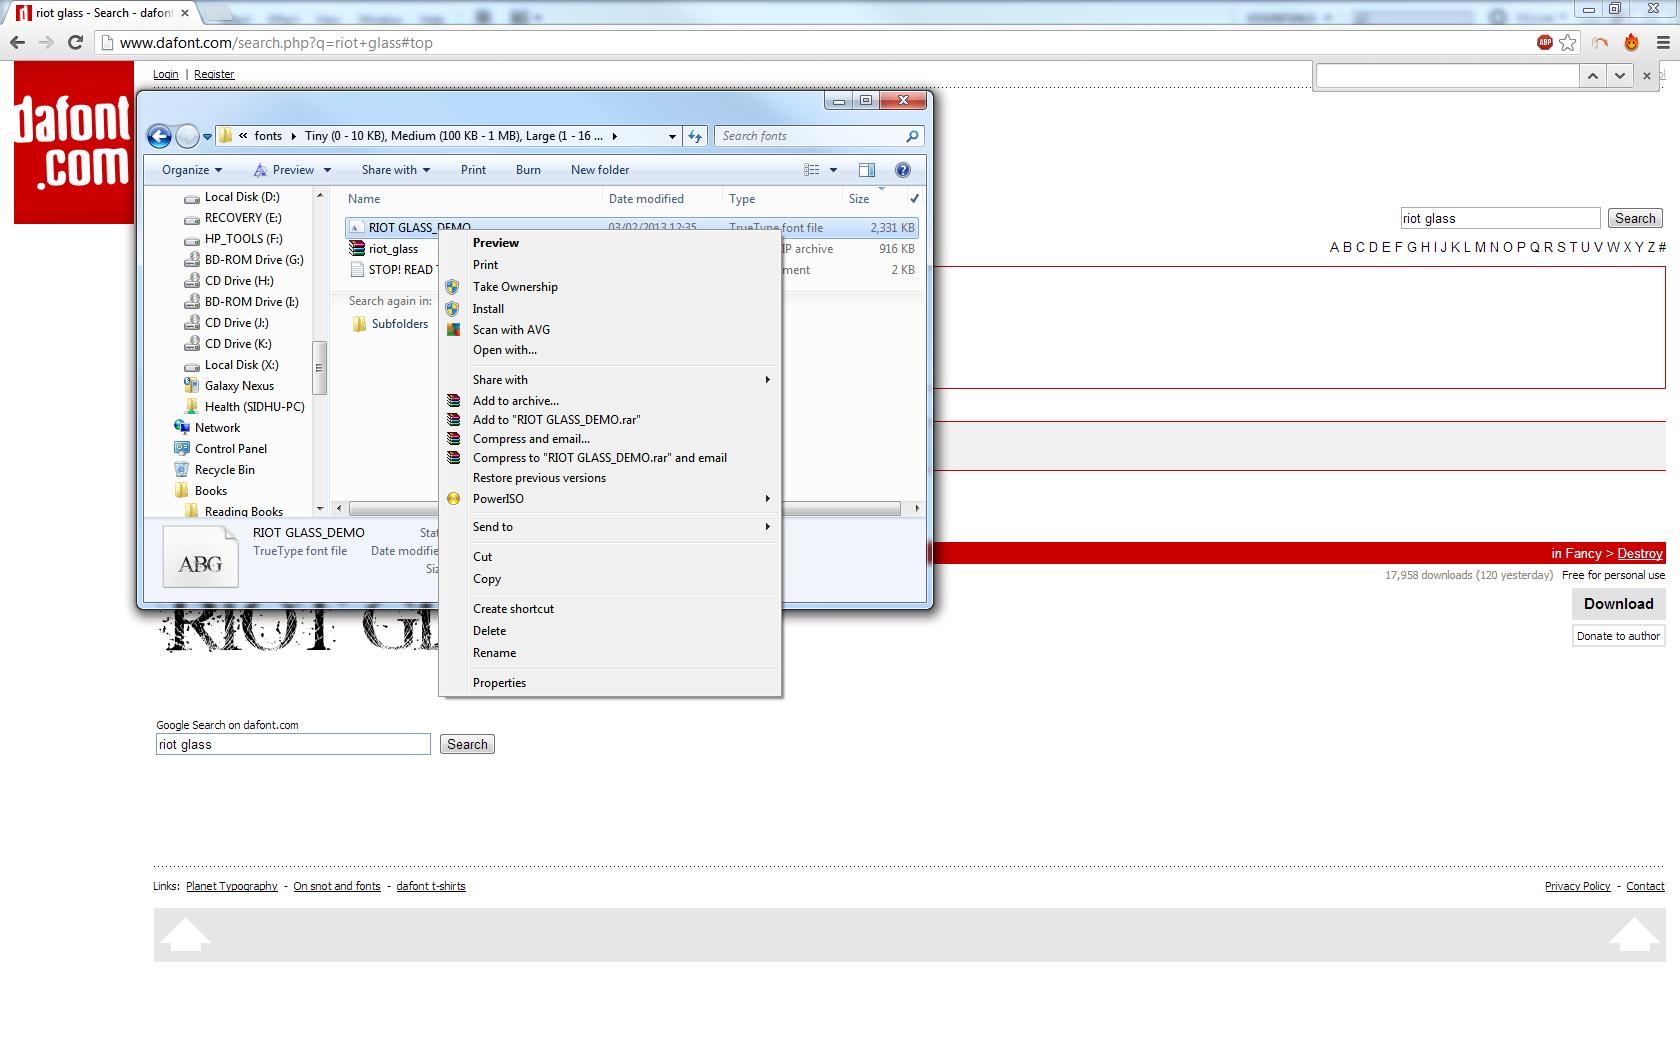Screen dimensions: 1680x1050
Task: Open Organize dropdown menu
Action: point(192,170)
